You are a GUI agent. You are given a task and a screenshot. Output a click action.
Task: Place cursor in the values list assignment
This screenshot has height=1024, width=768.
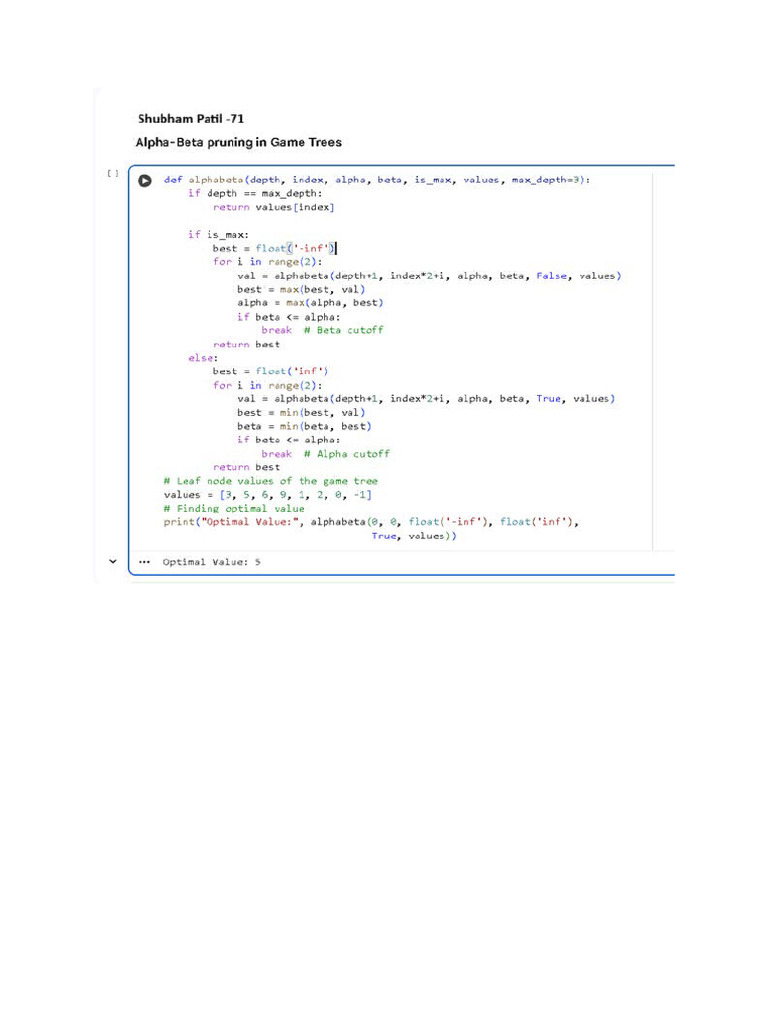267,495
